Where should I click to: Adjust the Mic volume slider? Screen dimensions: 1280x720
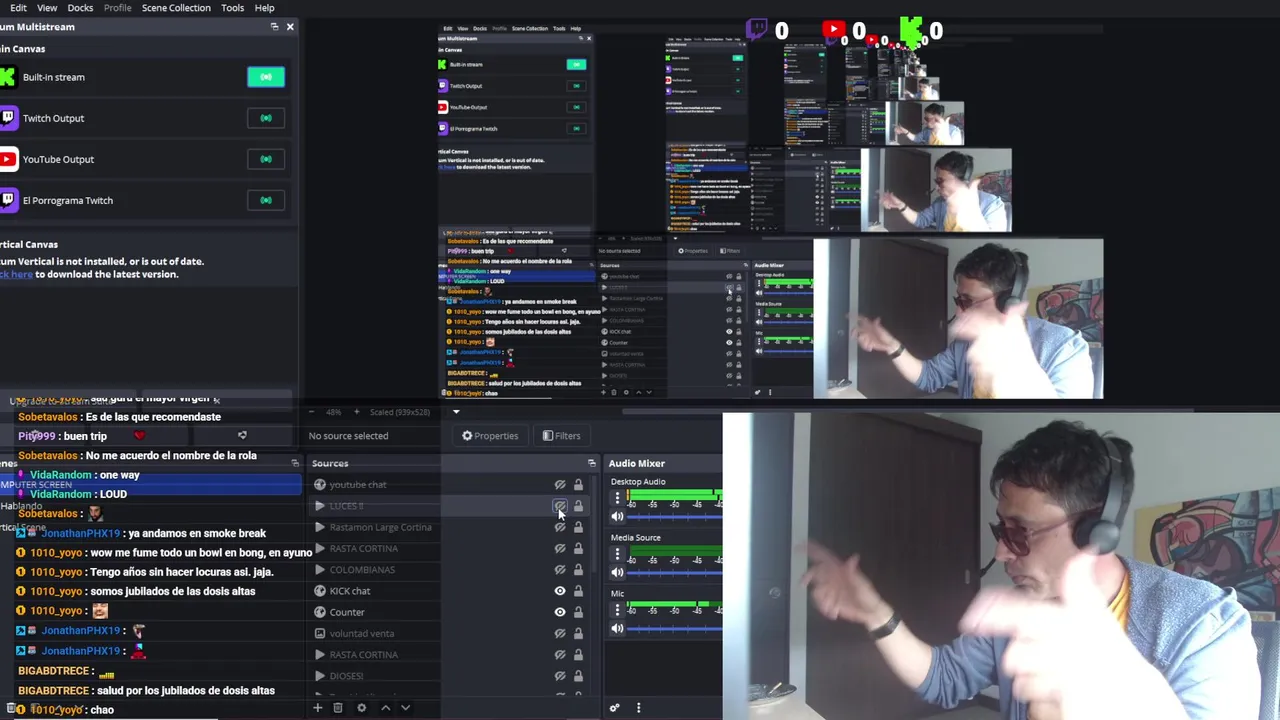pyautogui.click(x=674, y=629)
